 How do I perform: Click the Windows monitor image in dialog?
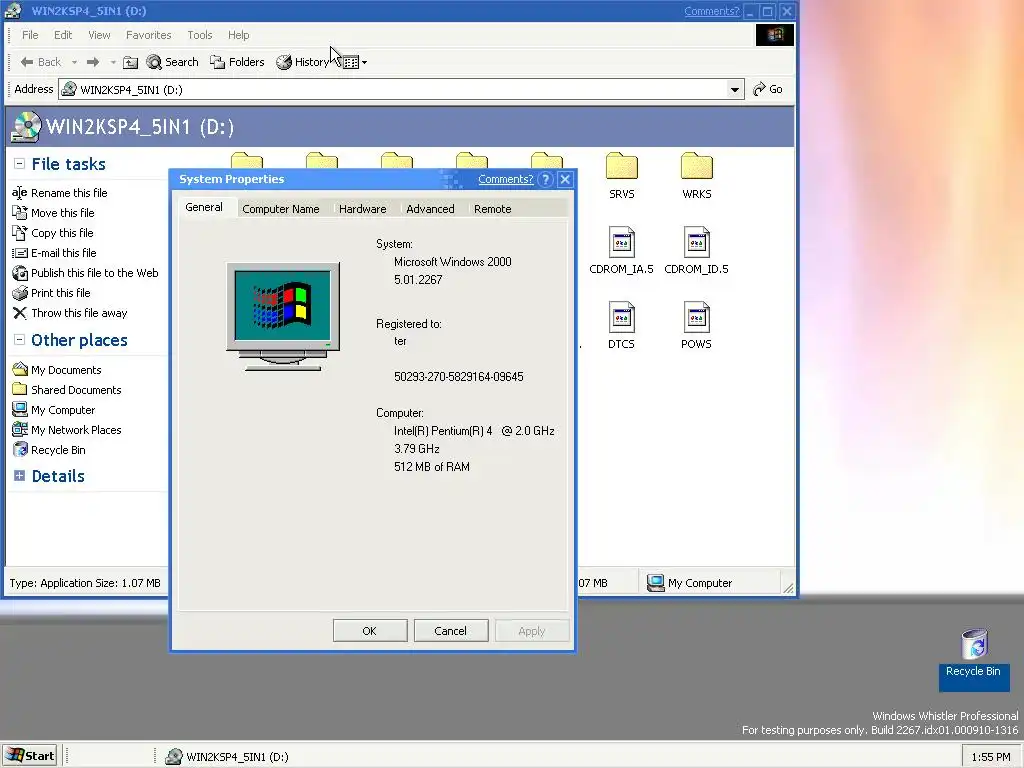[283, 317]
